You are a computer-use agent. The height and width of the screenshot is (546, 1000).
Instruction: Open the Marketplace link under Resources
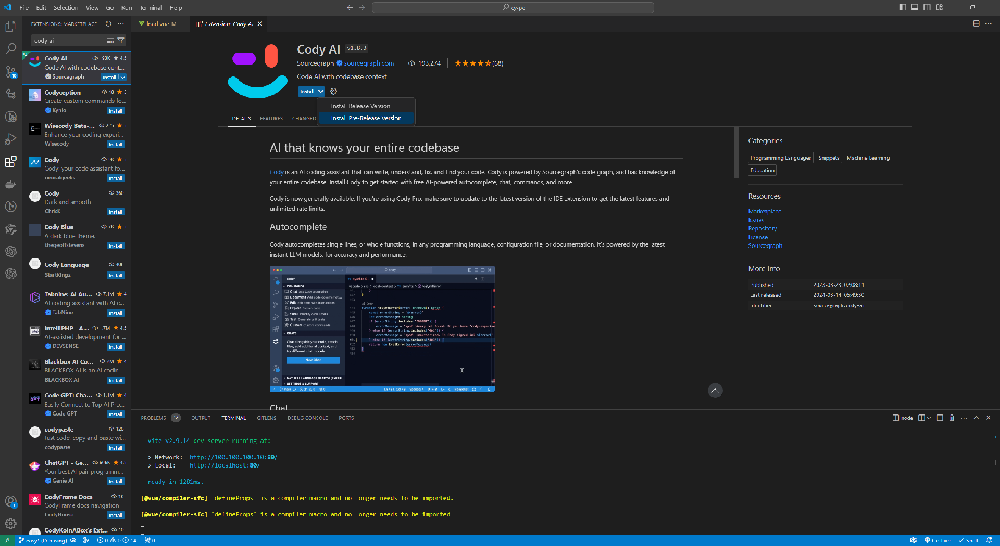(x=764, y=211)
